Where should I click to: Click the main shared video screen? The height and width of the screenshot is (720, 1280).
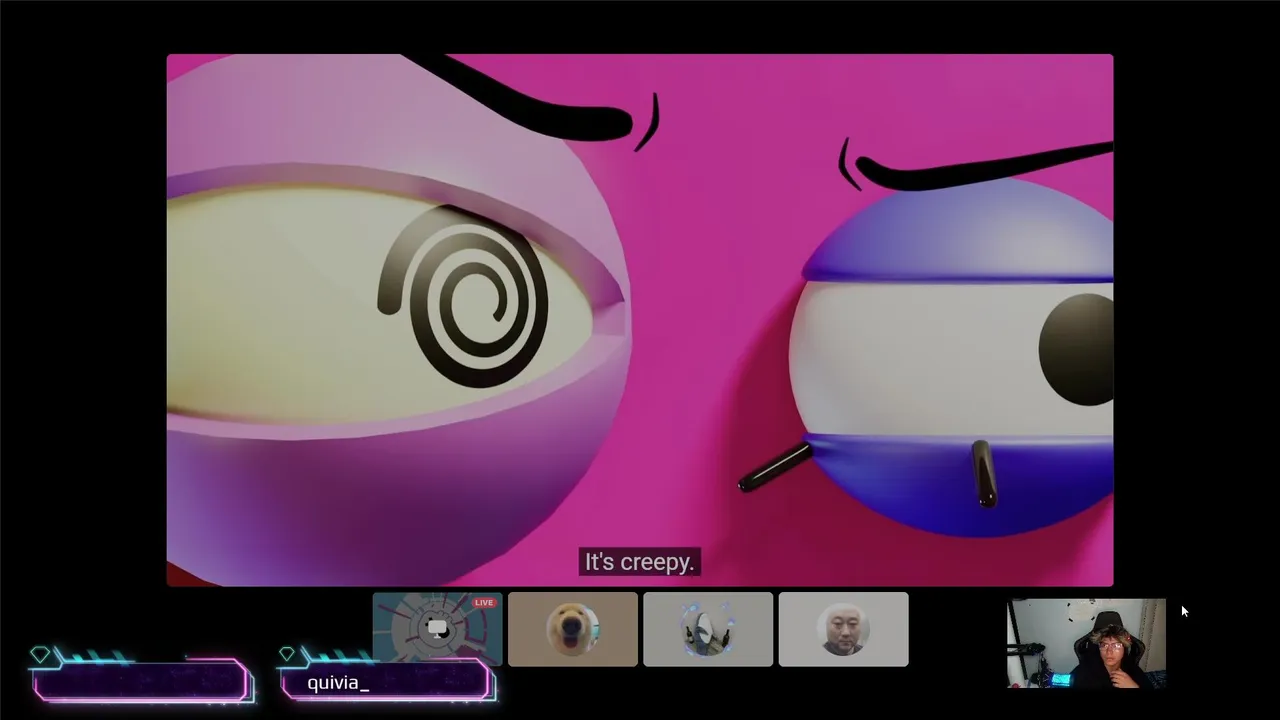(639, 320)
